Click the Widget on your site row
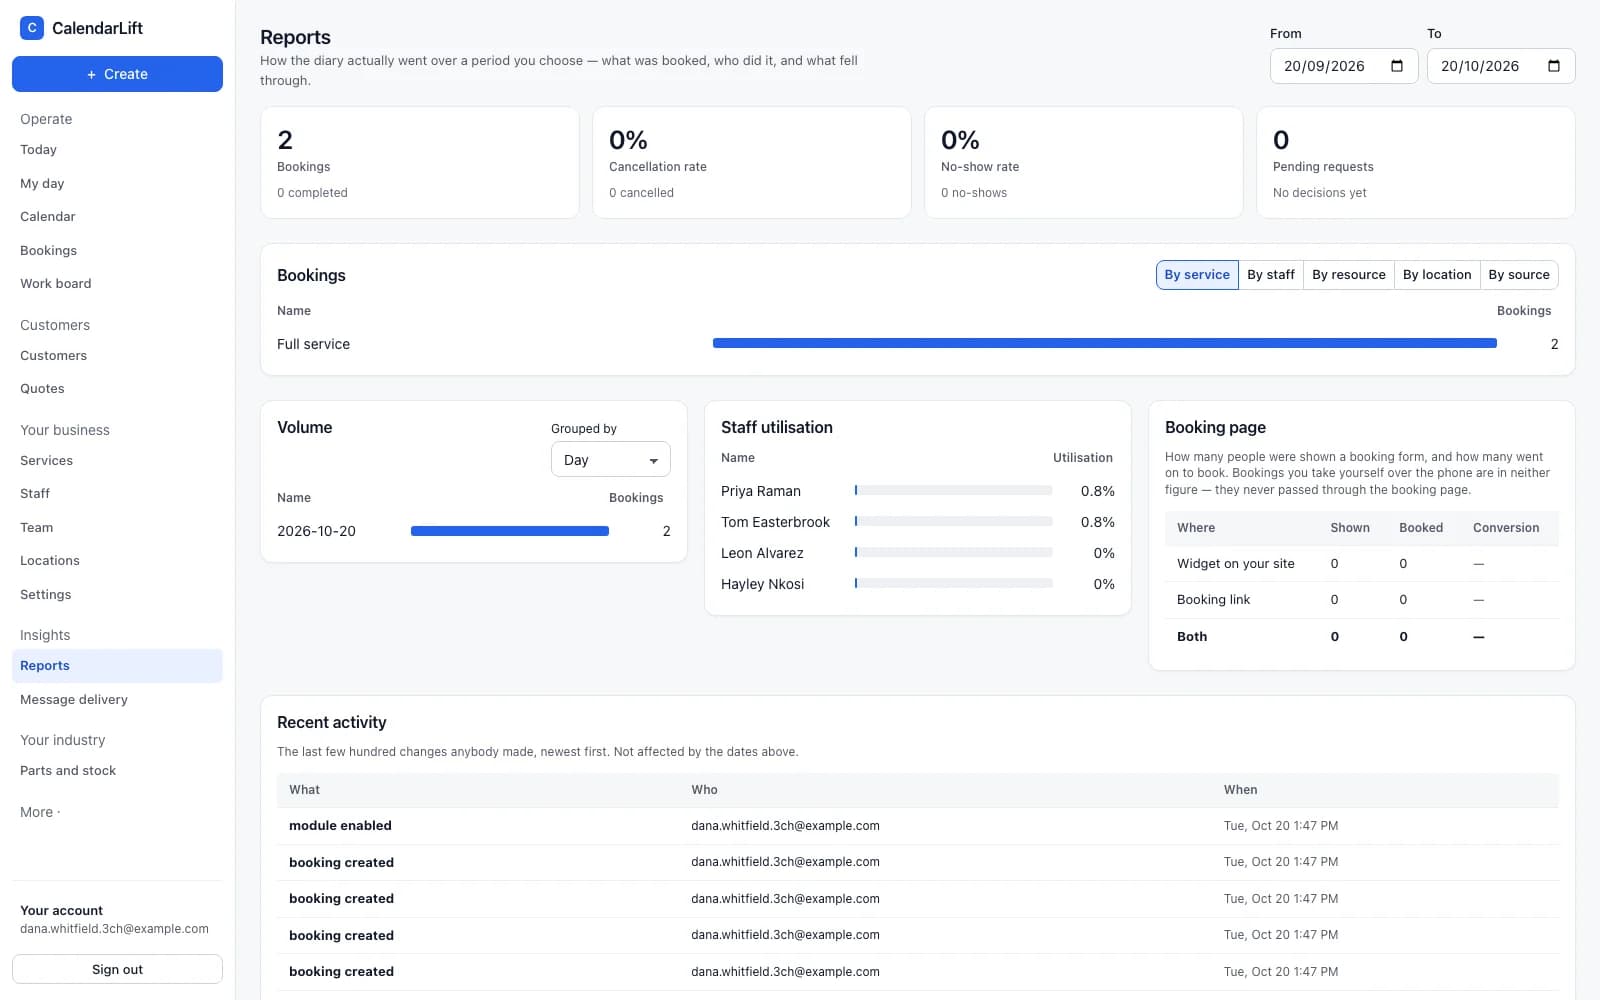The image size is (1600, 1000). [1362, 564]
